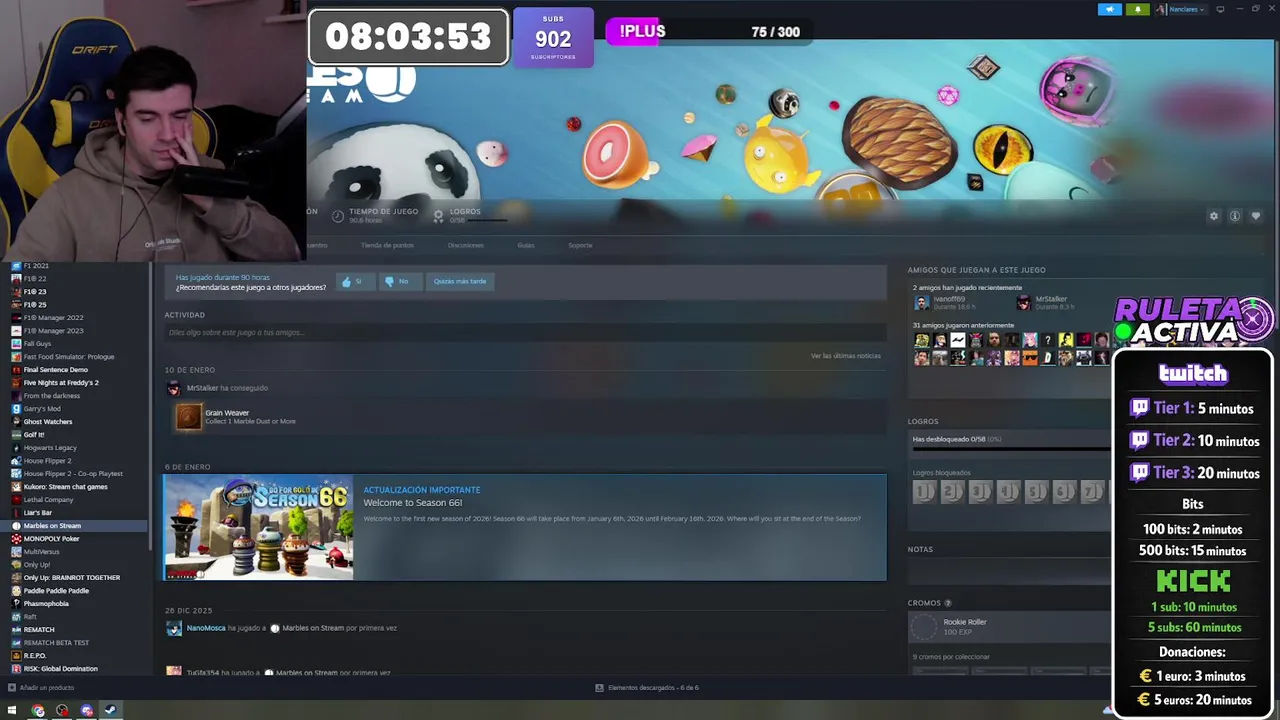This screenshot has width=1280, height=720.
Task: Select Only Up: BRAINROT TOGETHER
Action: 72,578
